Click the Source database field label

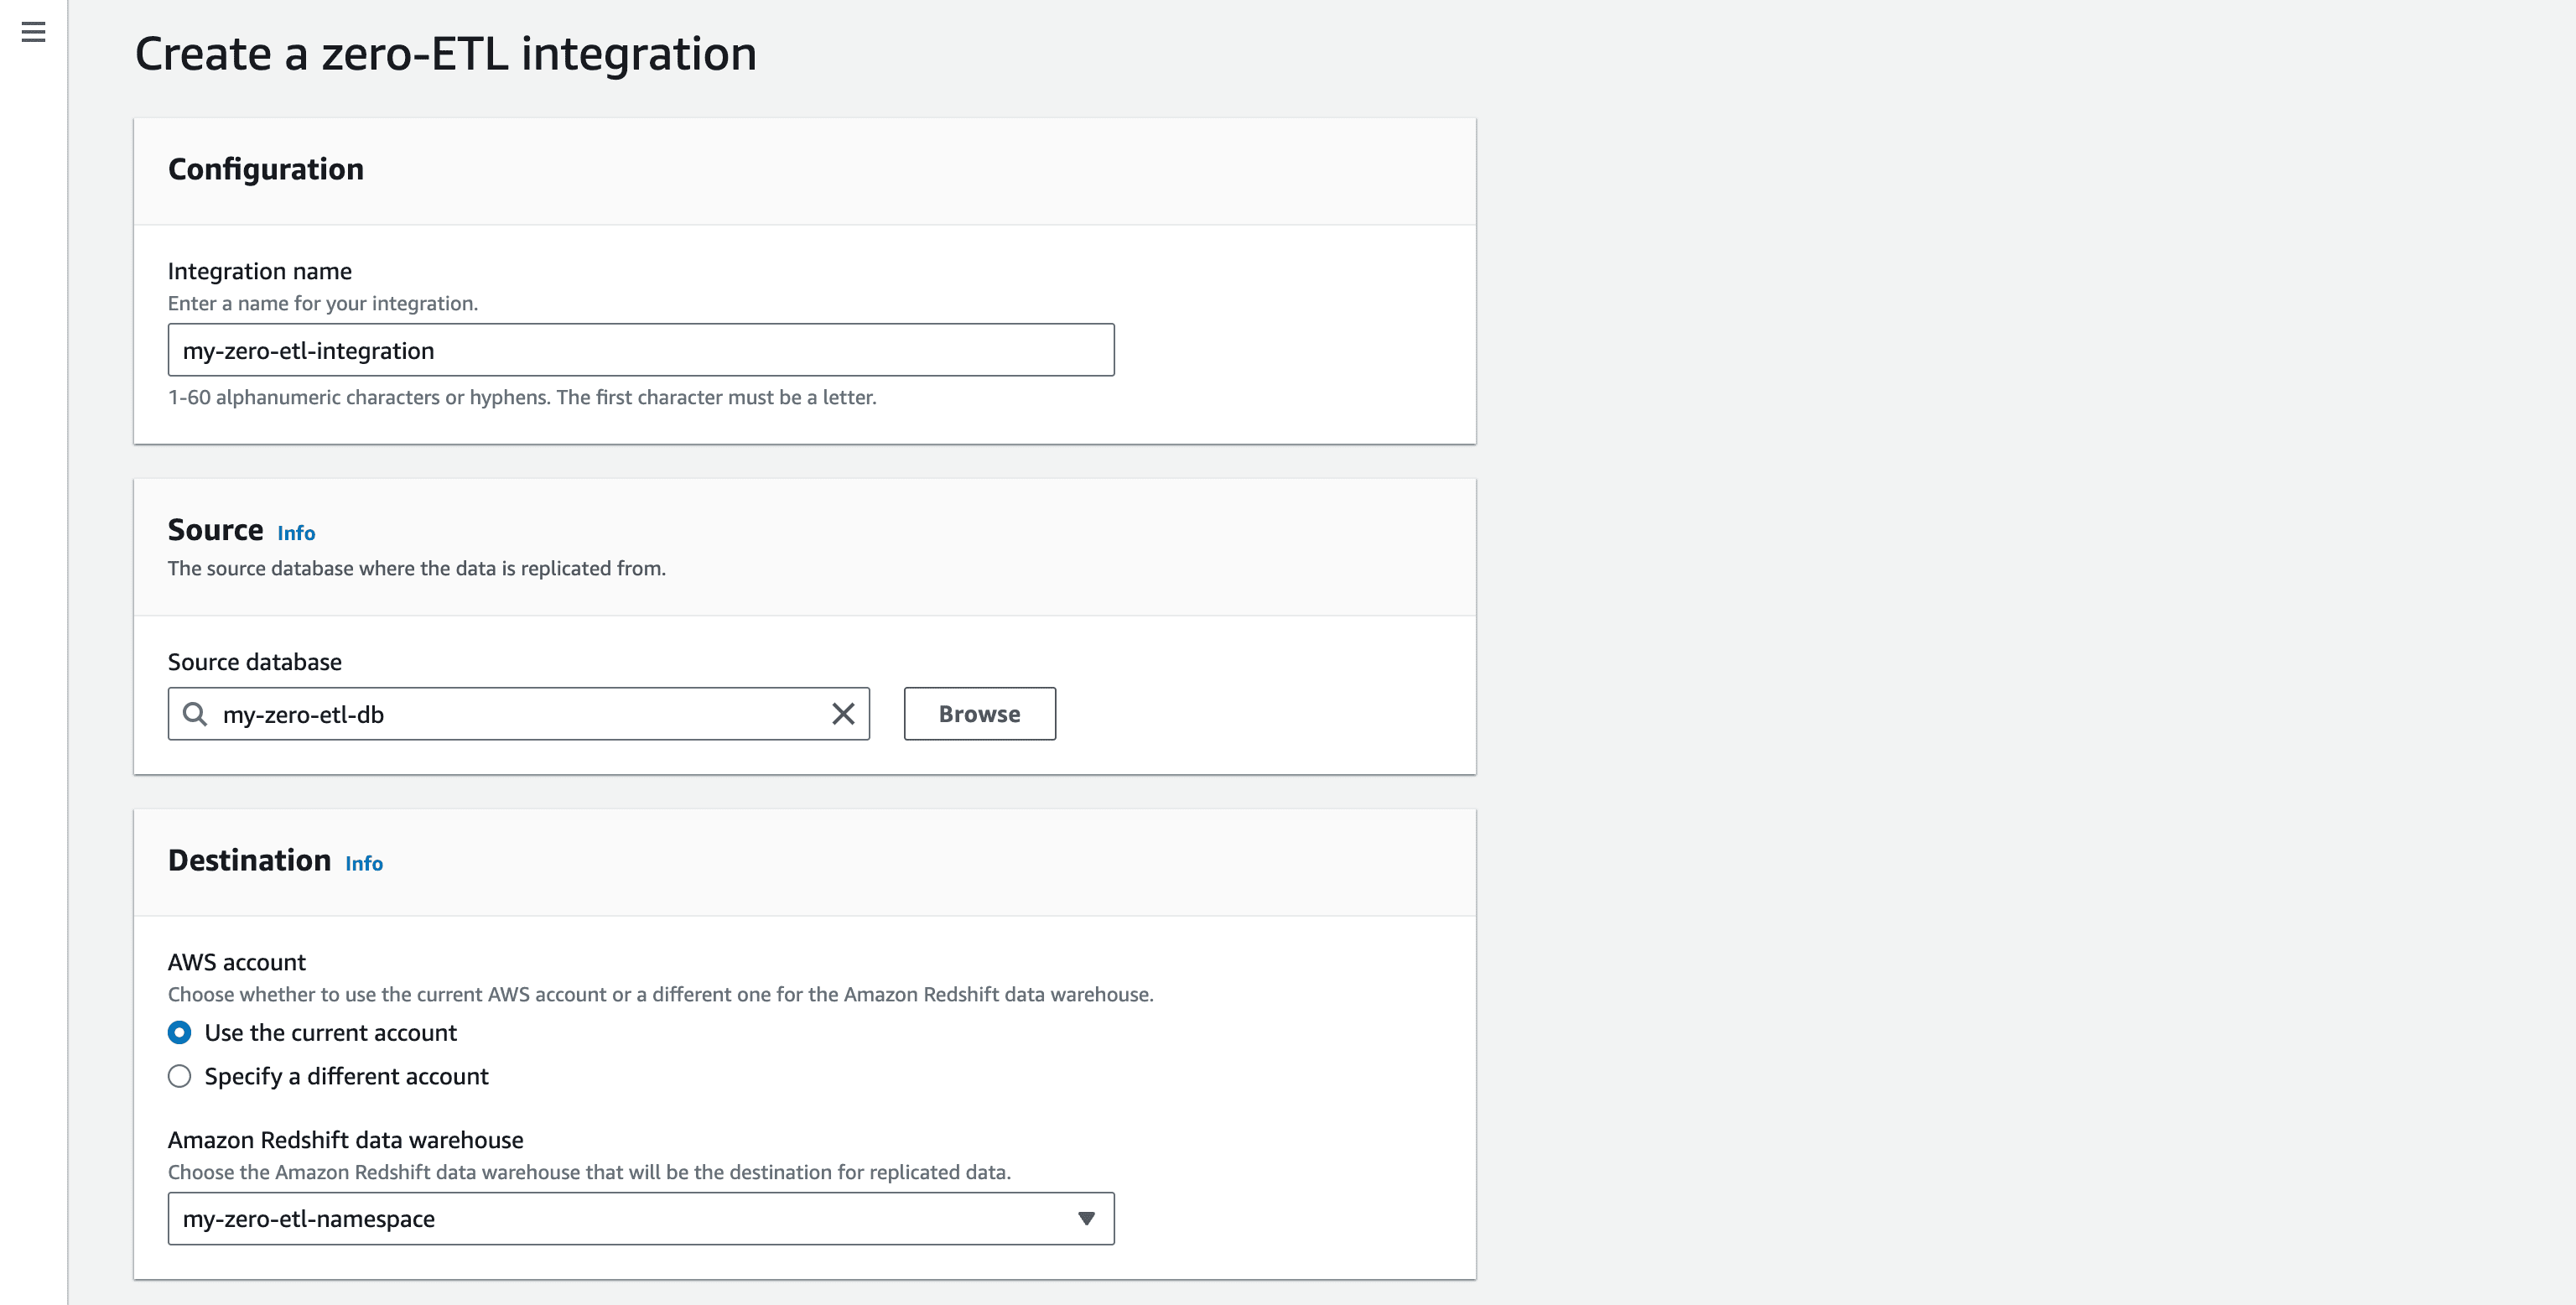(x=255, y=662)
